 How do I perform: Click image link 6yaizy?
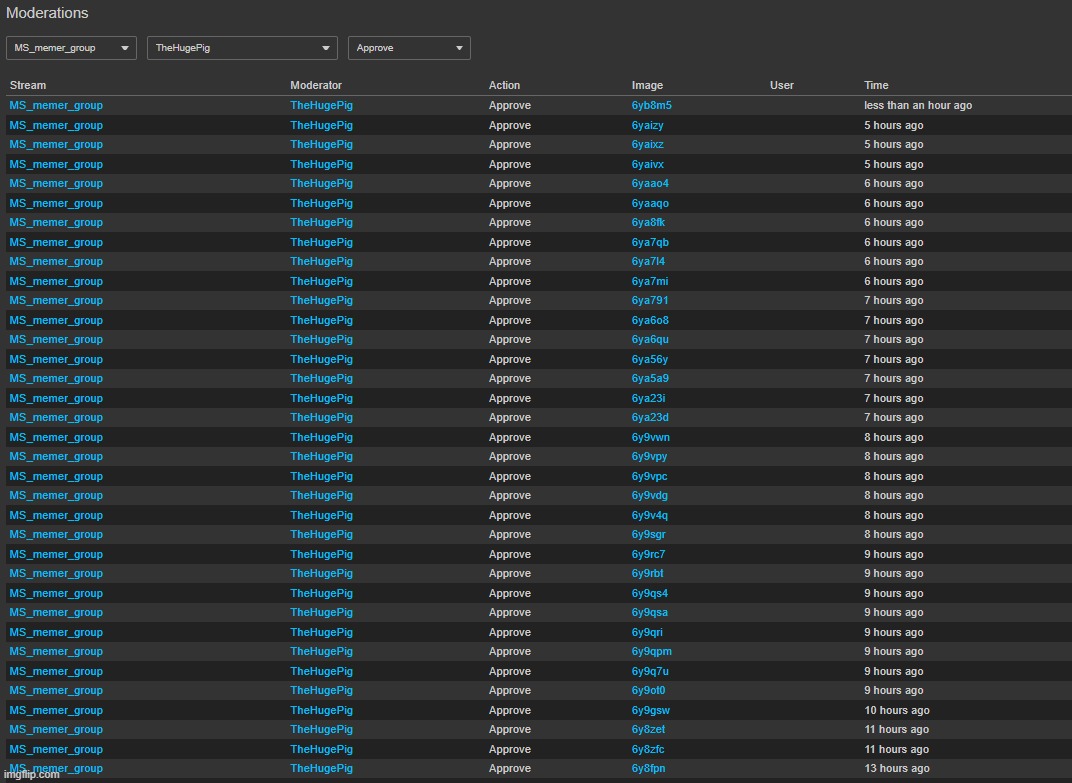pyautogui.click(x=647, y=125)
